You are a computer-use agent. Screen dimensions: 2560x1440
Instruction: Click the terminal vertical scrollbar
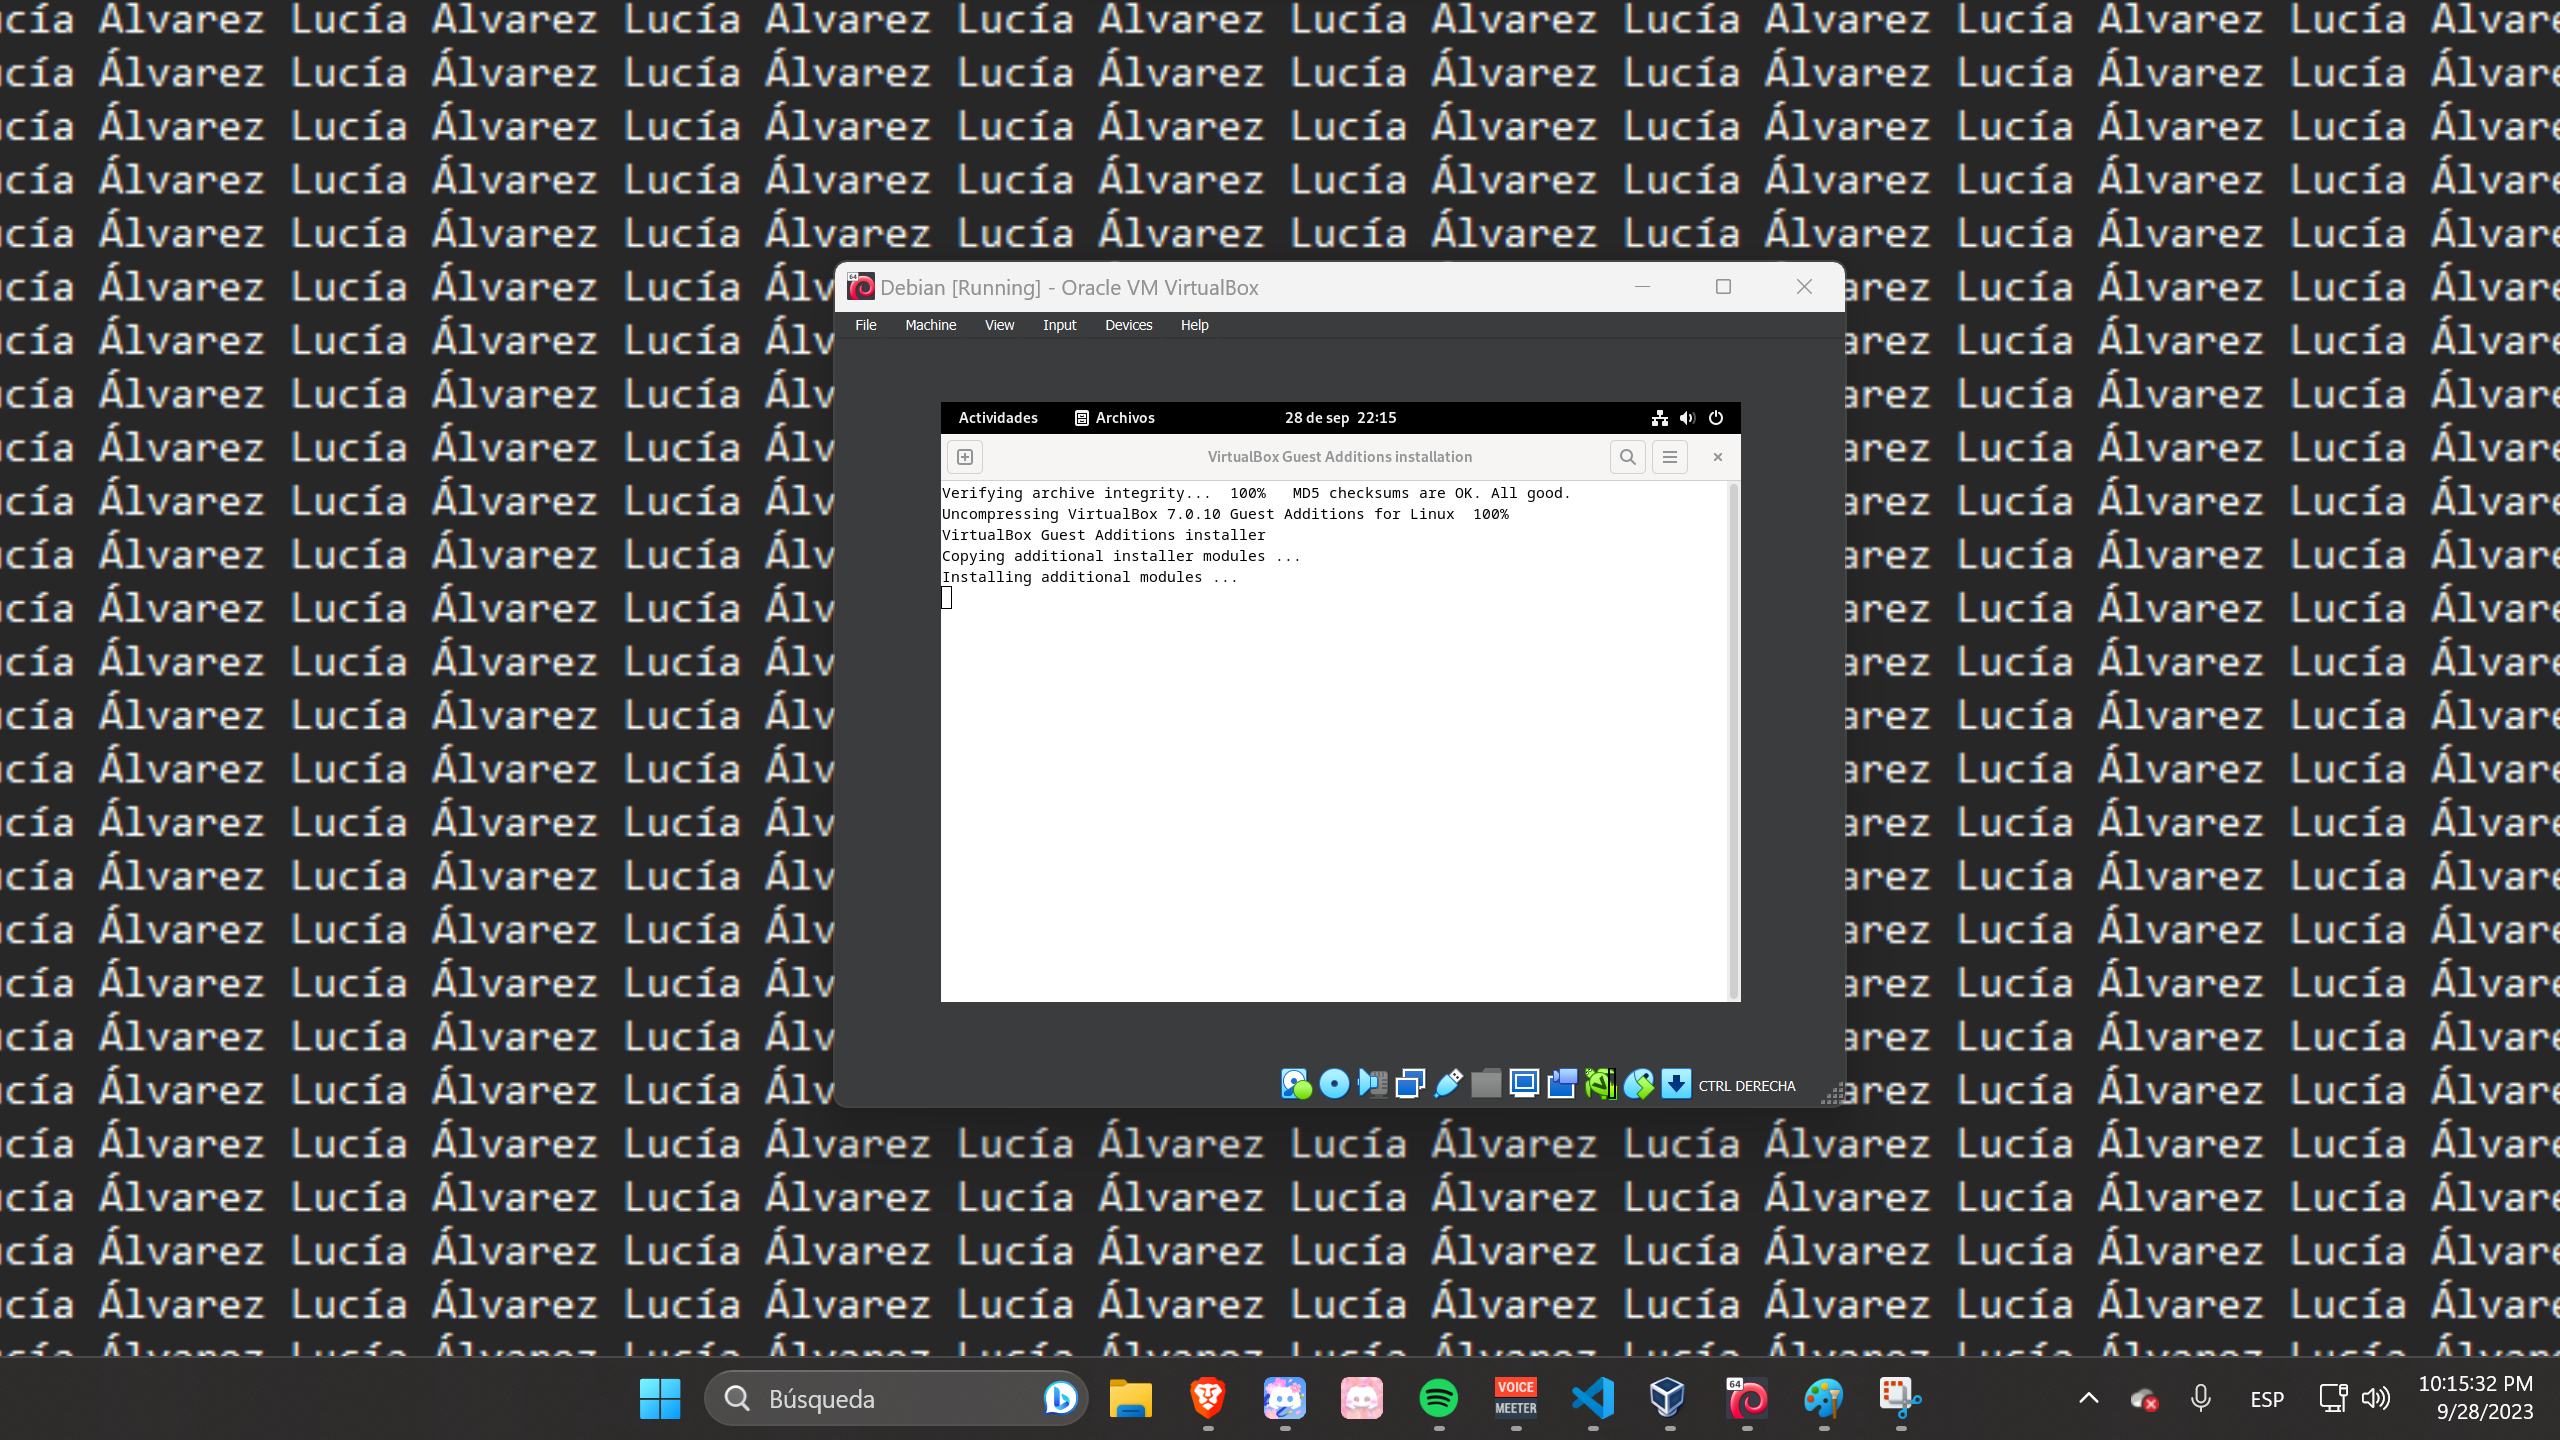(x=1733, y=740)
